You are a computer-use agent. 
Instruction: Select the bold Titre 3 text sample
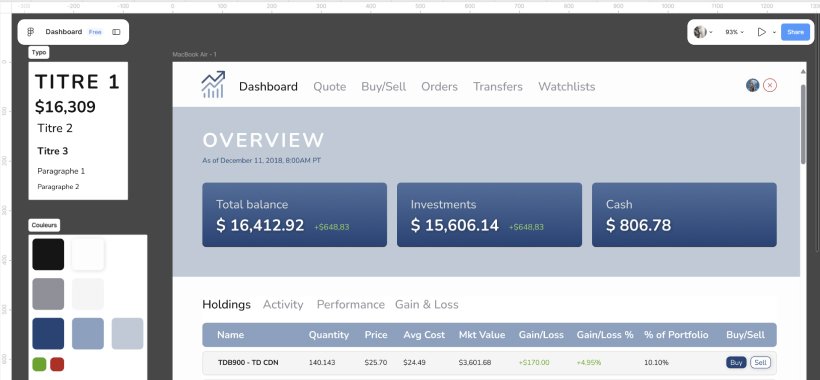[x=52, y=151]
